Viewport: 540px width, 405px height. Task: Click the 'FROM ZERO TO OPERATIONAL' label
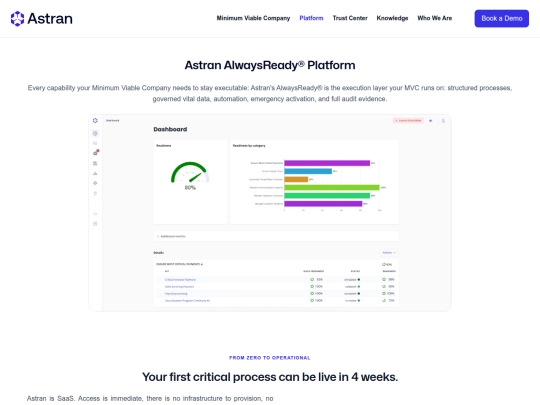270,358
